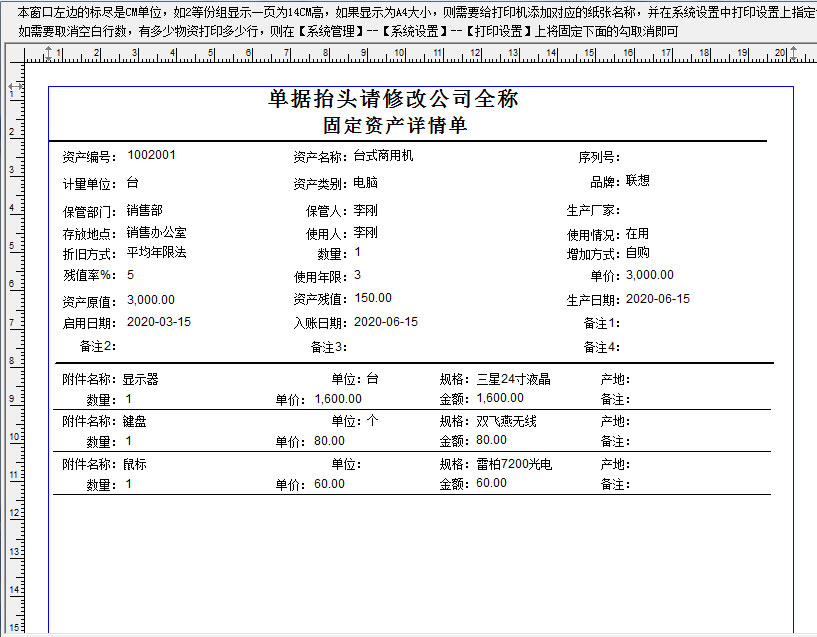Screen dimensions: 817x637
Task: Click the production date value 2020-06-15
Action: tap(657, 299)
